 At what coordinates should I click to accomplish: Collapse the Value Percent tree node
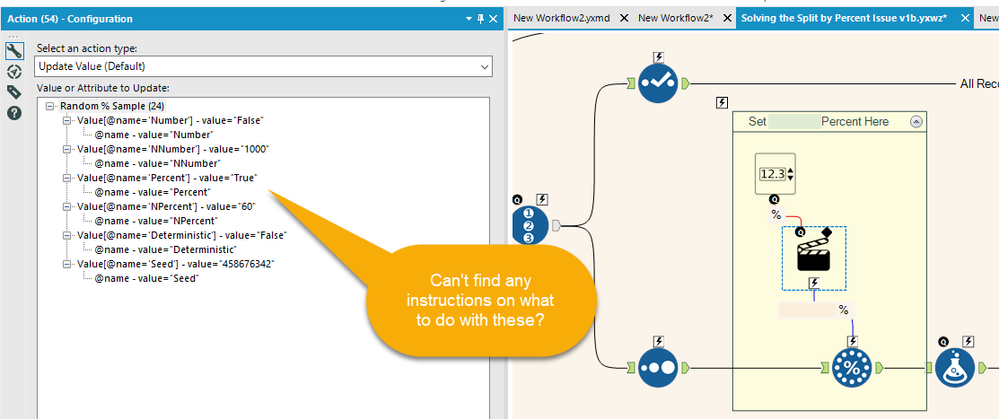(67, 178)
